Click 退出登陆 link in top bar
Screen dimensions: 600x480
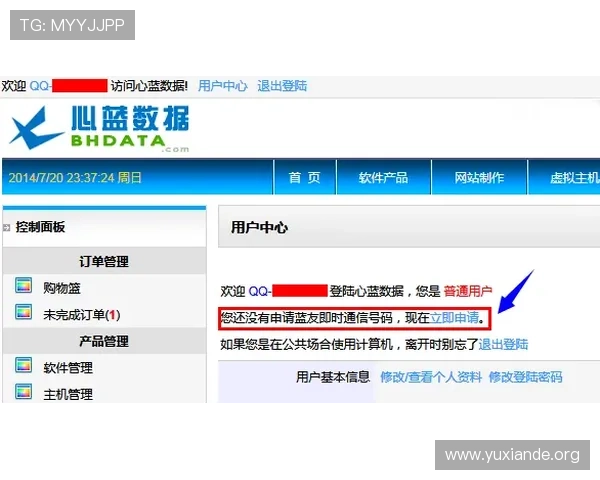tap(282, 86)
